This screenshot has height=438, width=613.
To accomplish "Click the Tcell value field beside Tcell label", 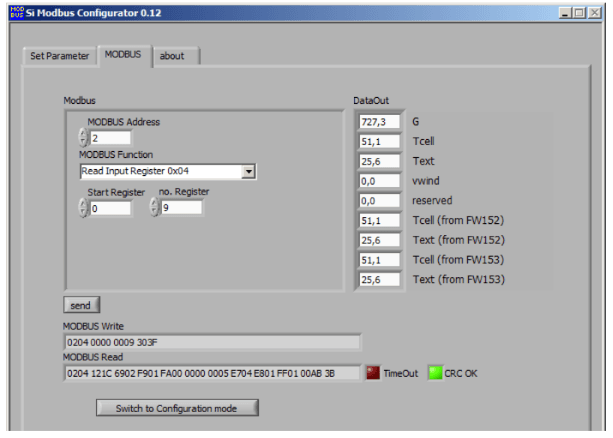I will click(379, 142).
